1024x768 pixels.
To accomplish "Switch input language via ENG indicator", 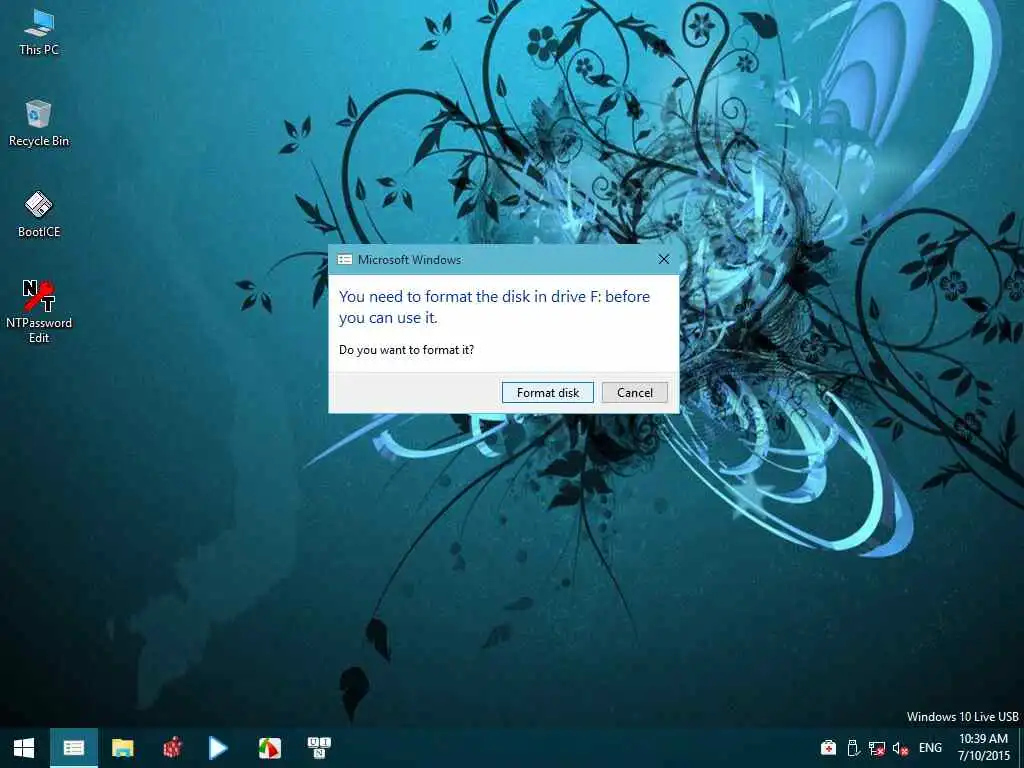I will point(930,748).
